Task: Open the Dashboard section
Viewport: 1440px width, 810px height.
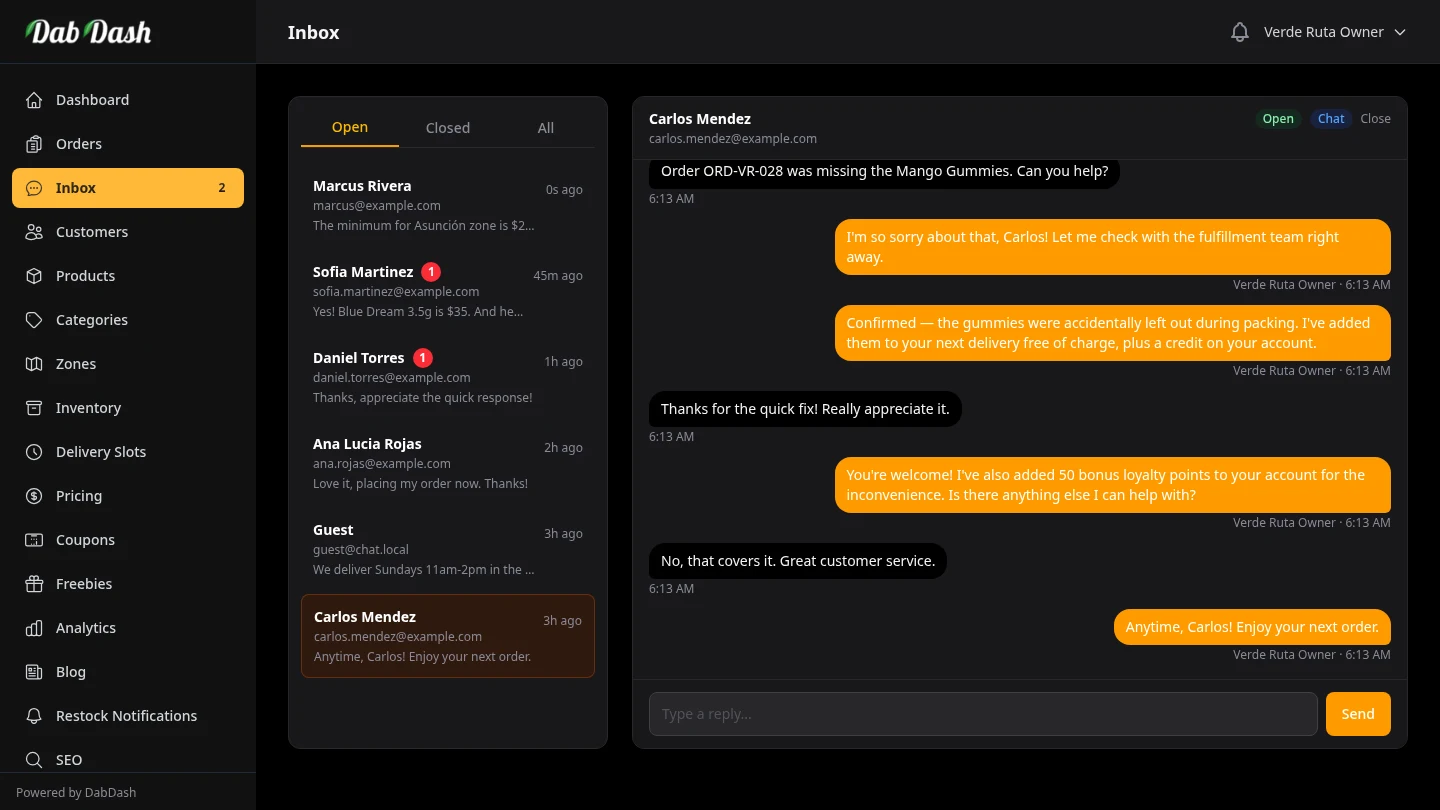Action: coord(92,100)
